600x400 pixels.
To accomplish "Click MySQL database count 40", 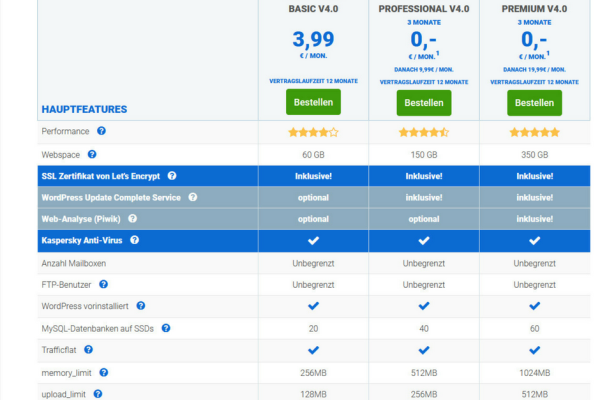I will click(x=424, y=328).
